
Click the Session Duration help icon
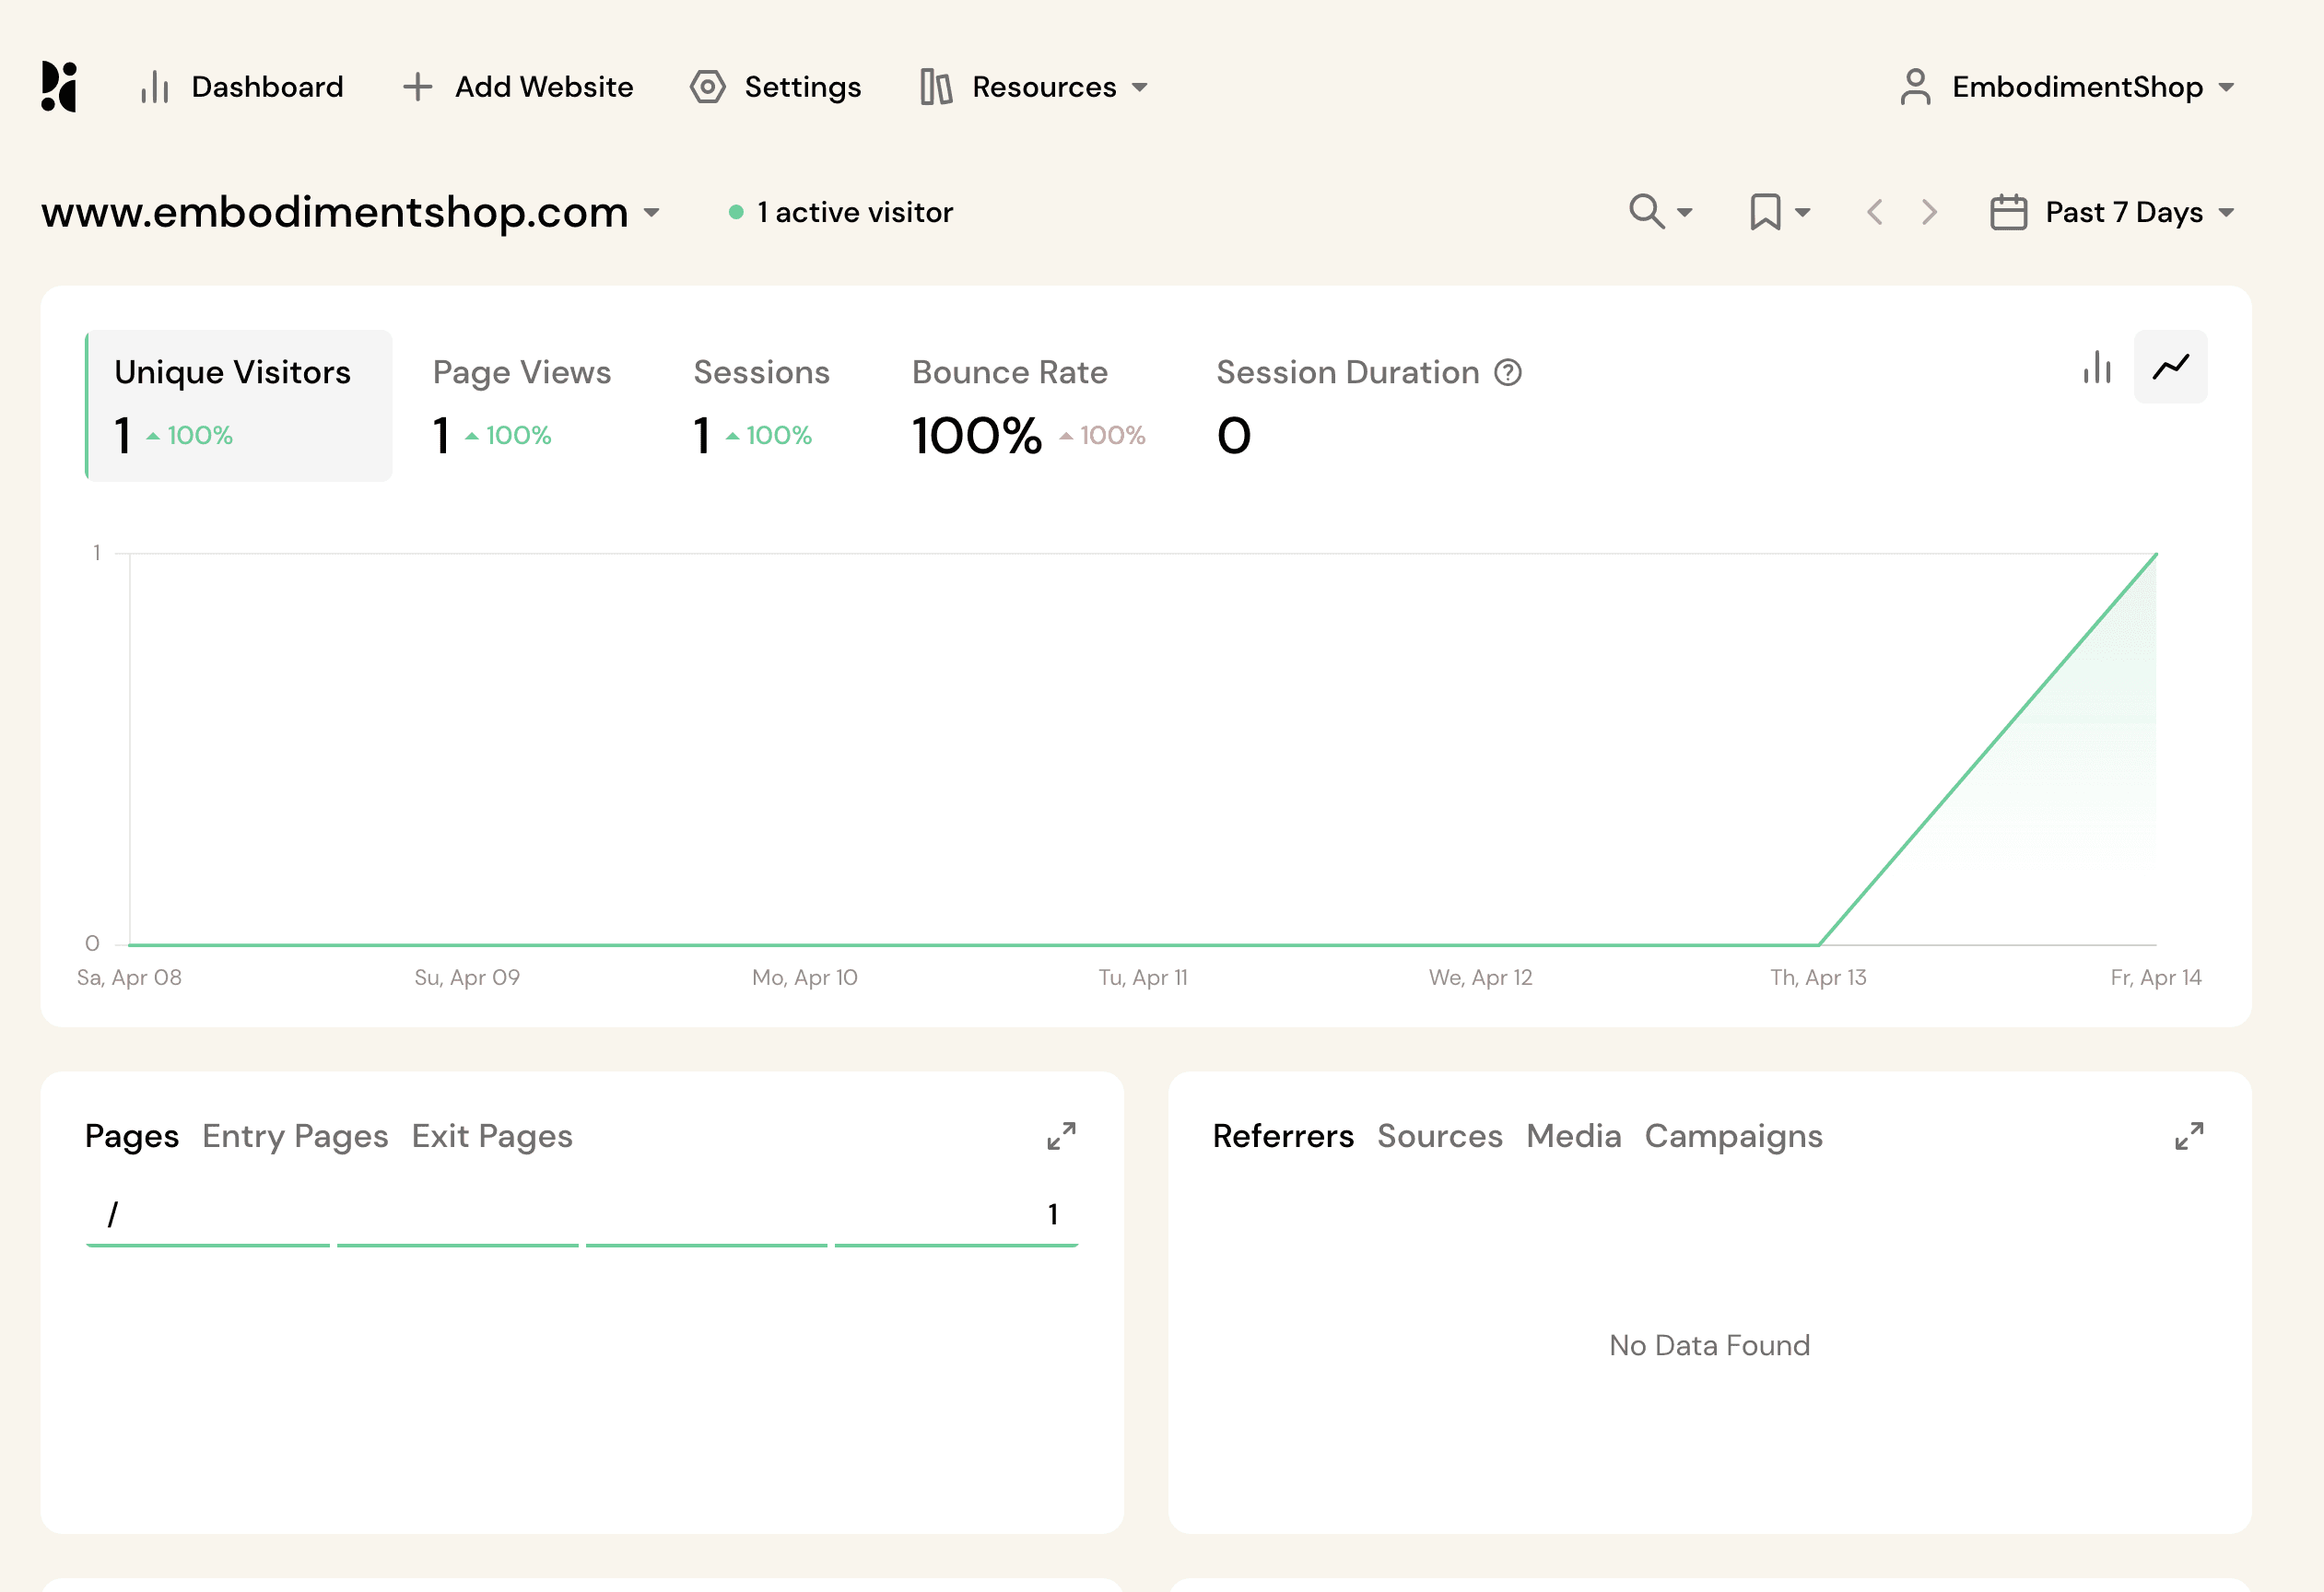pos(1508,372)
